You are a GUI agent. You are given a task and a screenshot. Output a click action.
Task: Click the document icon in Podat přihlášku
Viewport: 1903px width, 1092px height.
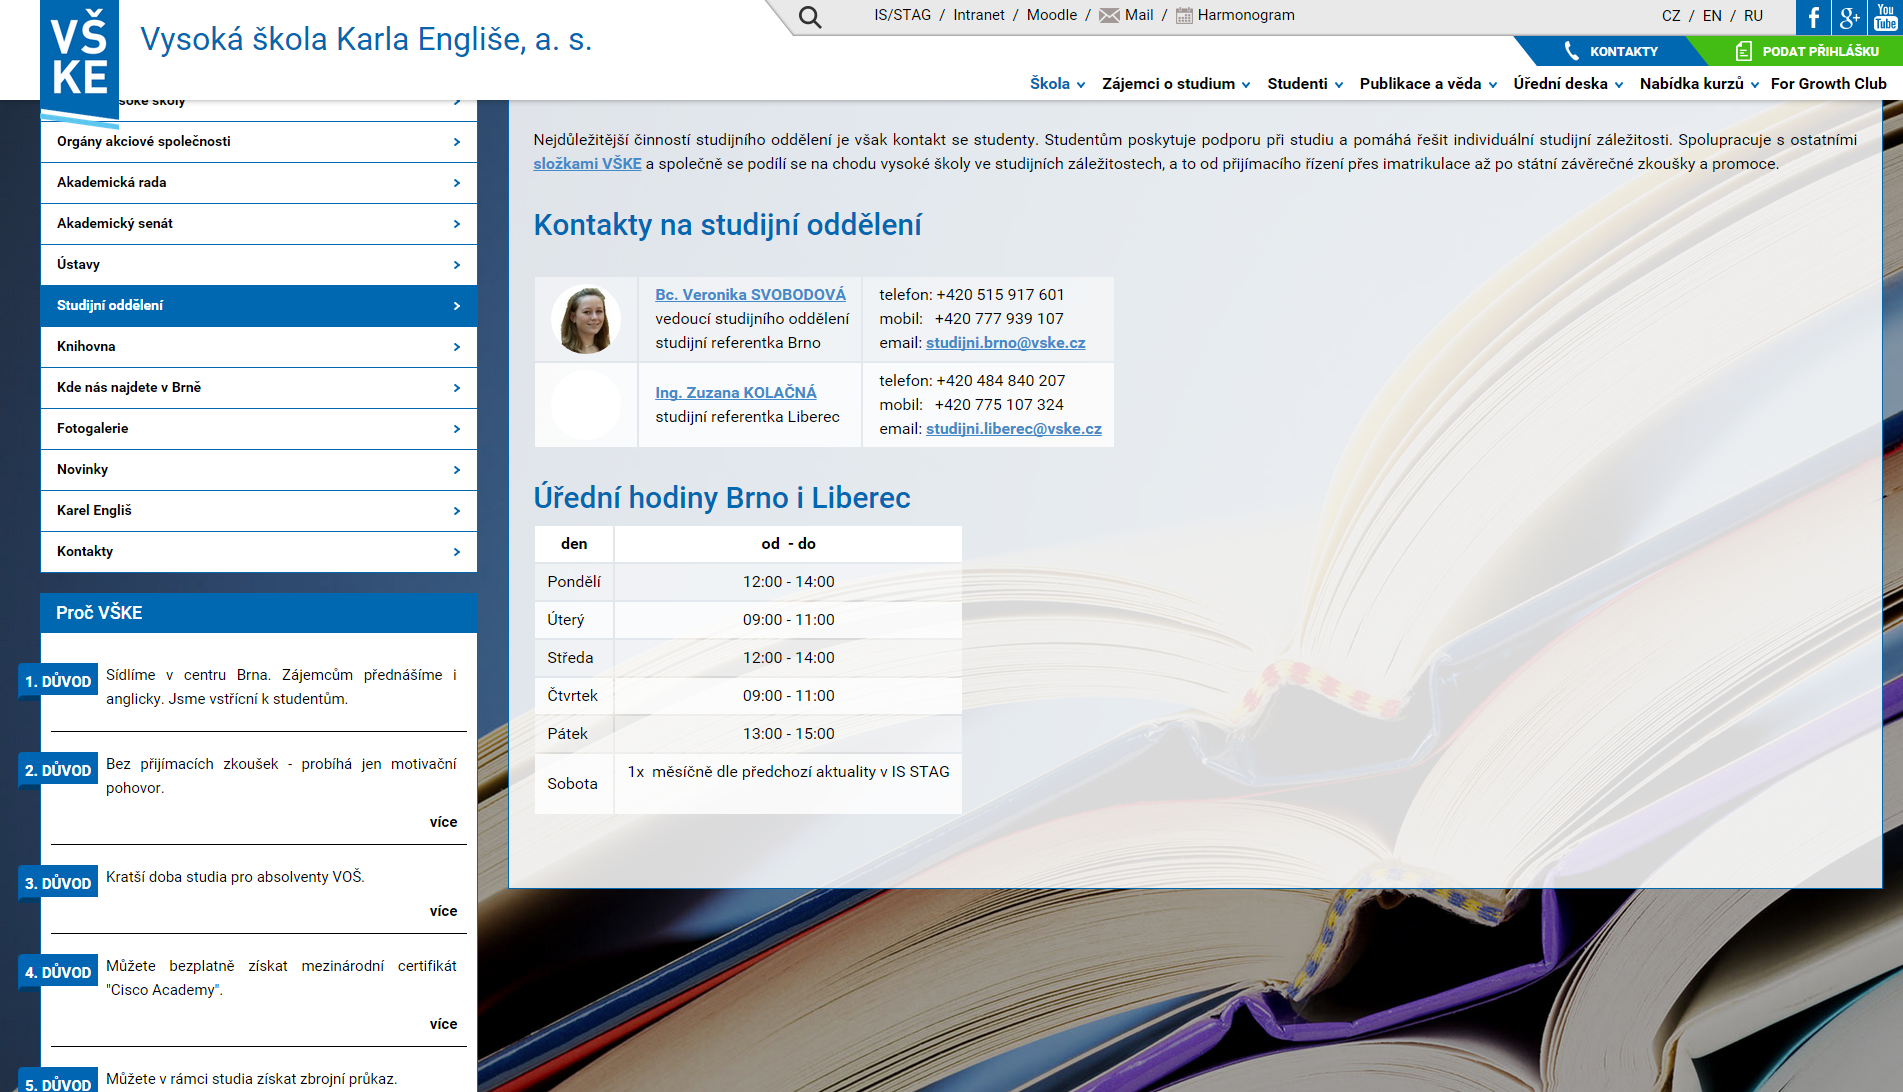pos(1743,51)
